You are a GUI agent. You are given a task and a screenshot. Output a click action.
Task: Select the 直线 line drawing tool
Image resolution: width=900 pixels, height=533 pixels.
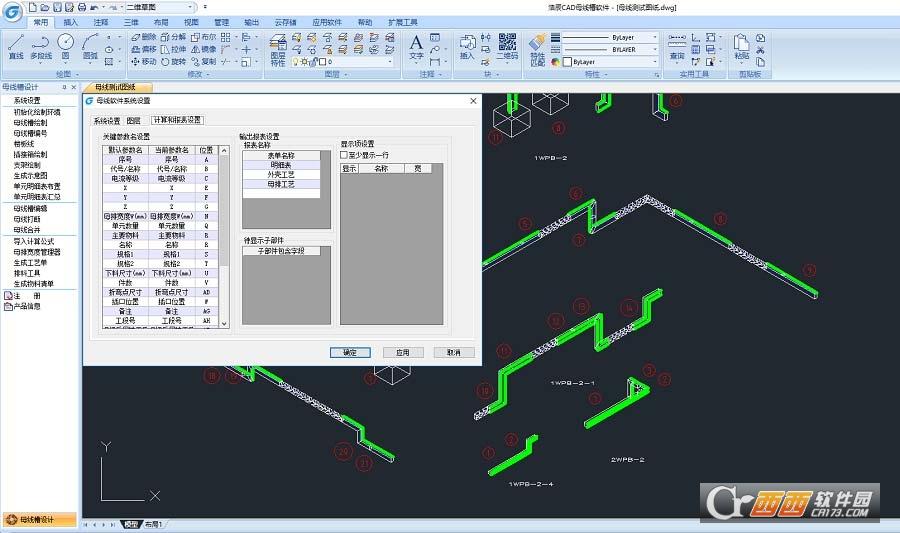16,46
